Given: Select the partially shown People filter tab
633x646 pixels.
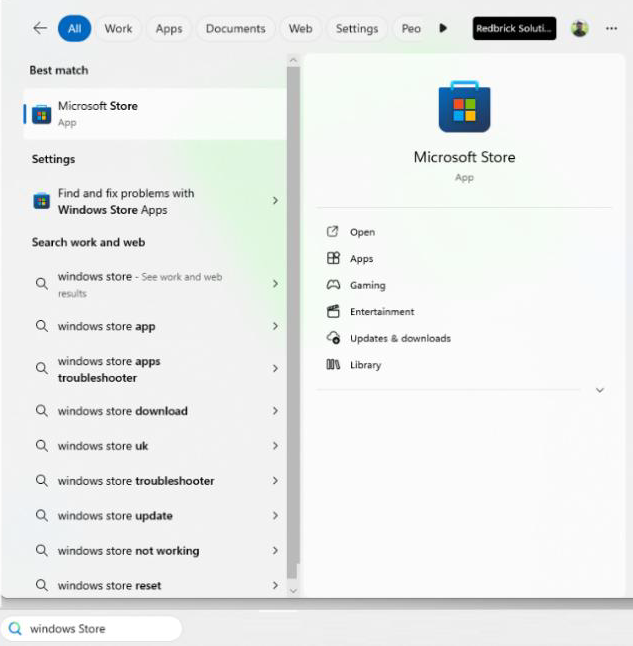Looking at the screenshot, I should pyautogui.click(x=411, y=28).
